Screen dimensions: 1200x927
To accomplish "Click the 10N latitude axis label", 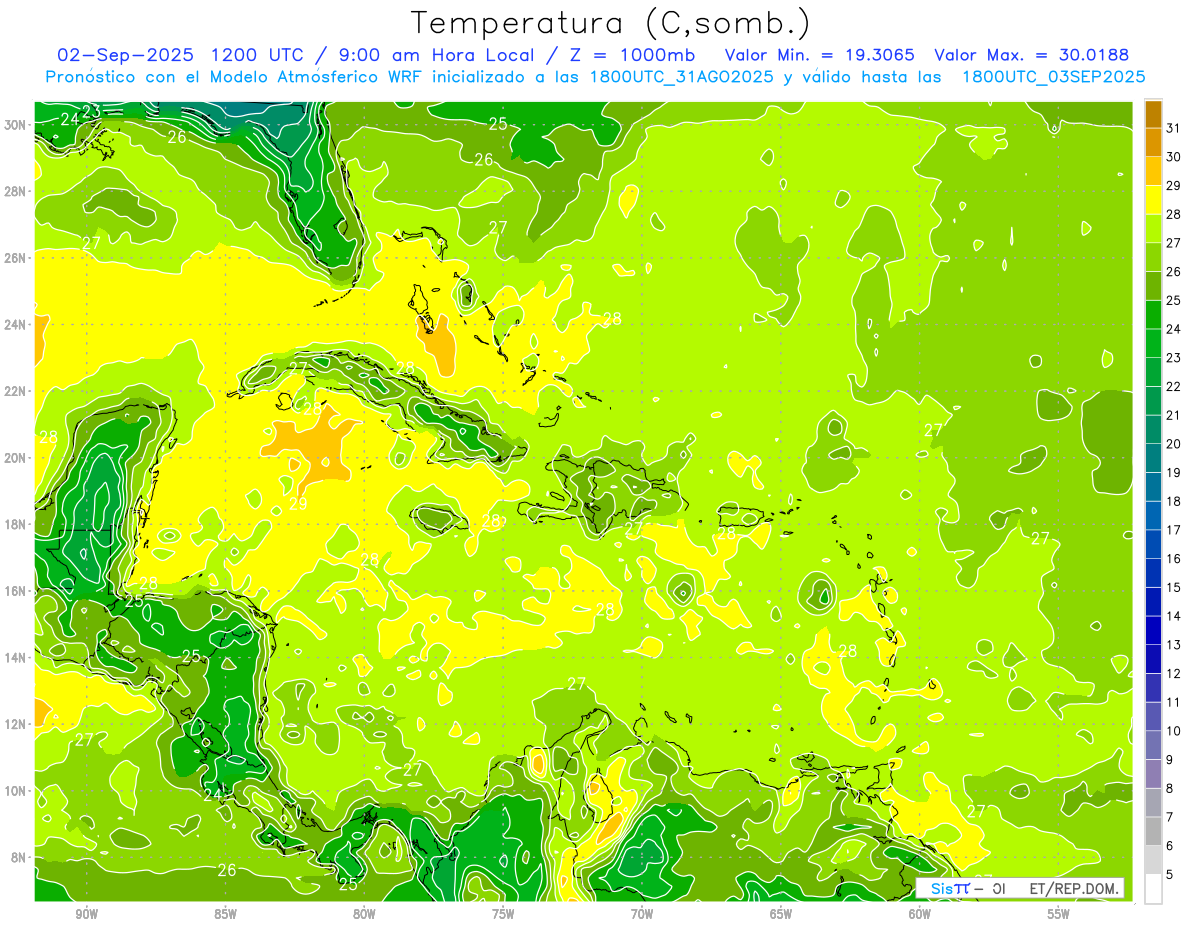I will click(x=15, y=791).
